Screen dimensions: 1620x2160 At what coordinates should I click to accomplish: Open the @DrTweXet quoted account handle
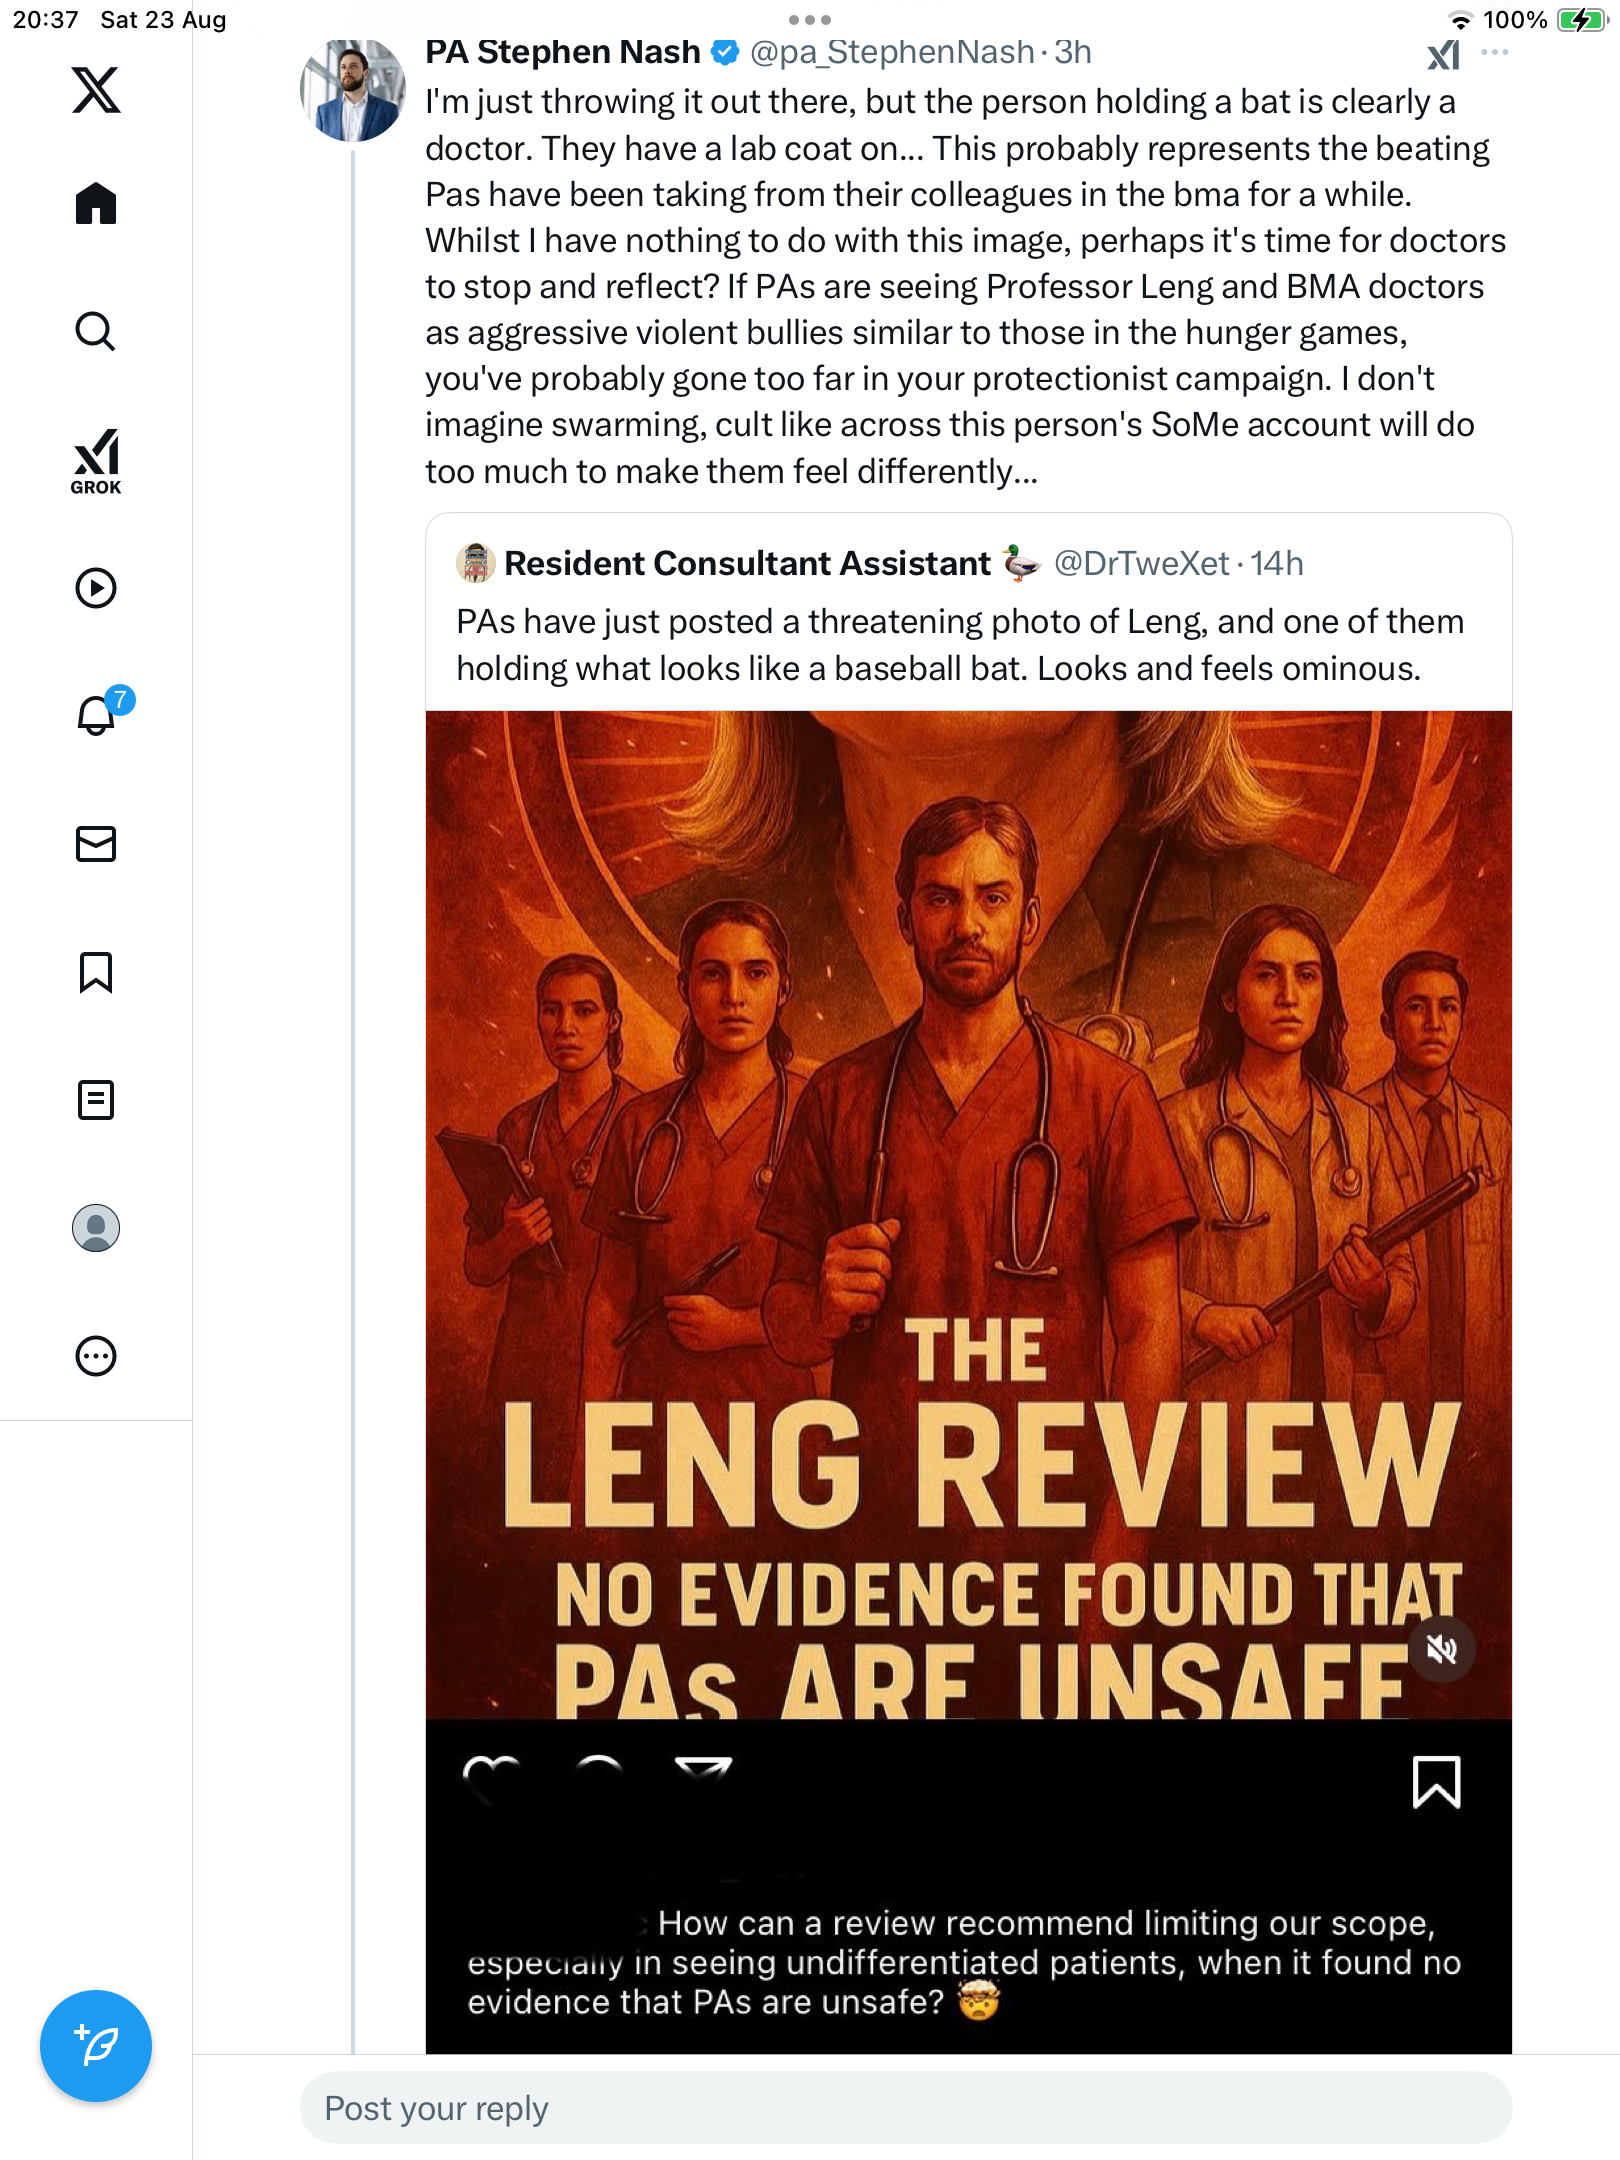point(1141,564)
